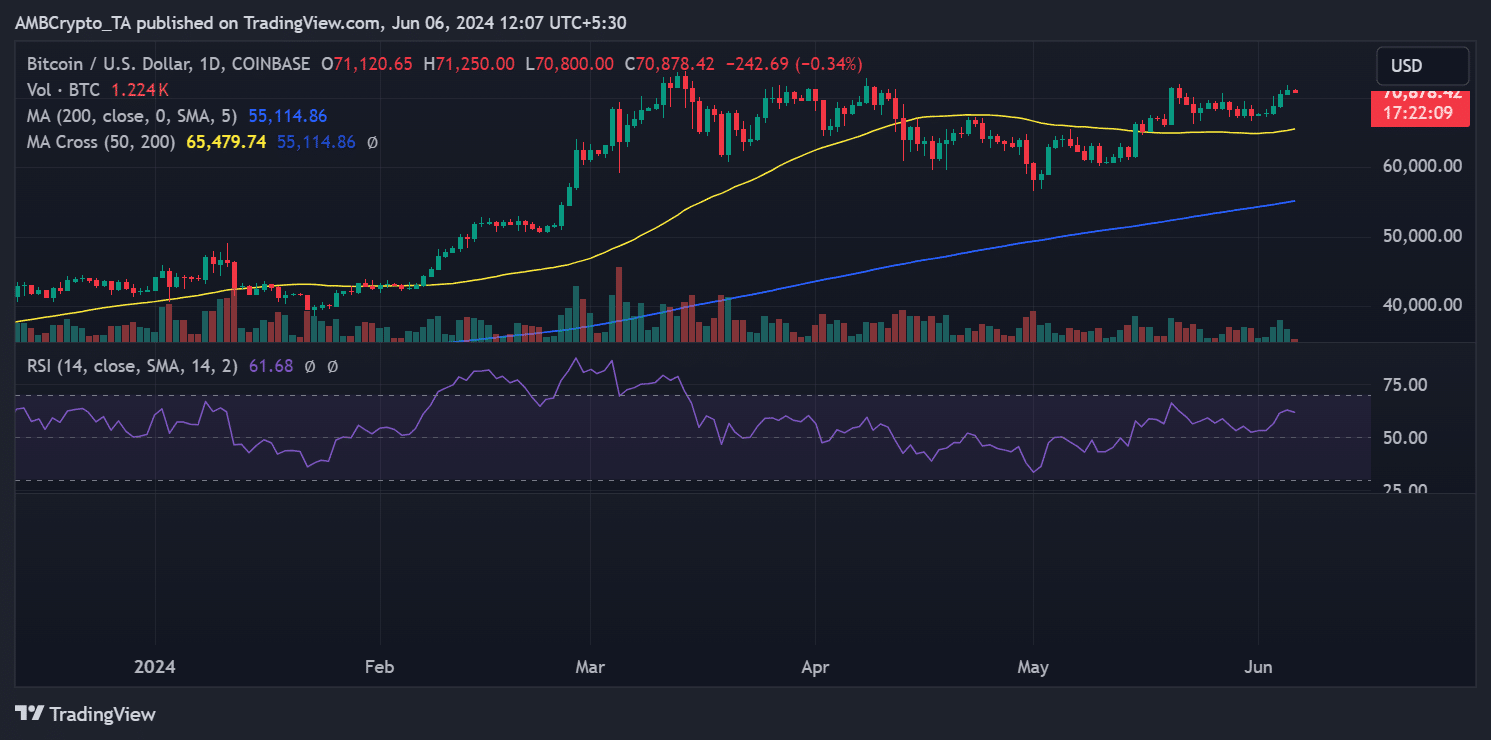Image resolution: width=1491 pixels, height=740 pixels.
Task: Click the bar countdown timer 17:22:09
Action: tap(1420, 114)
